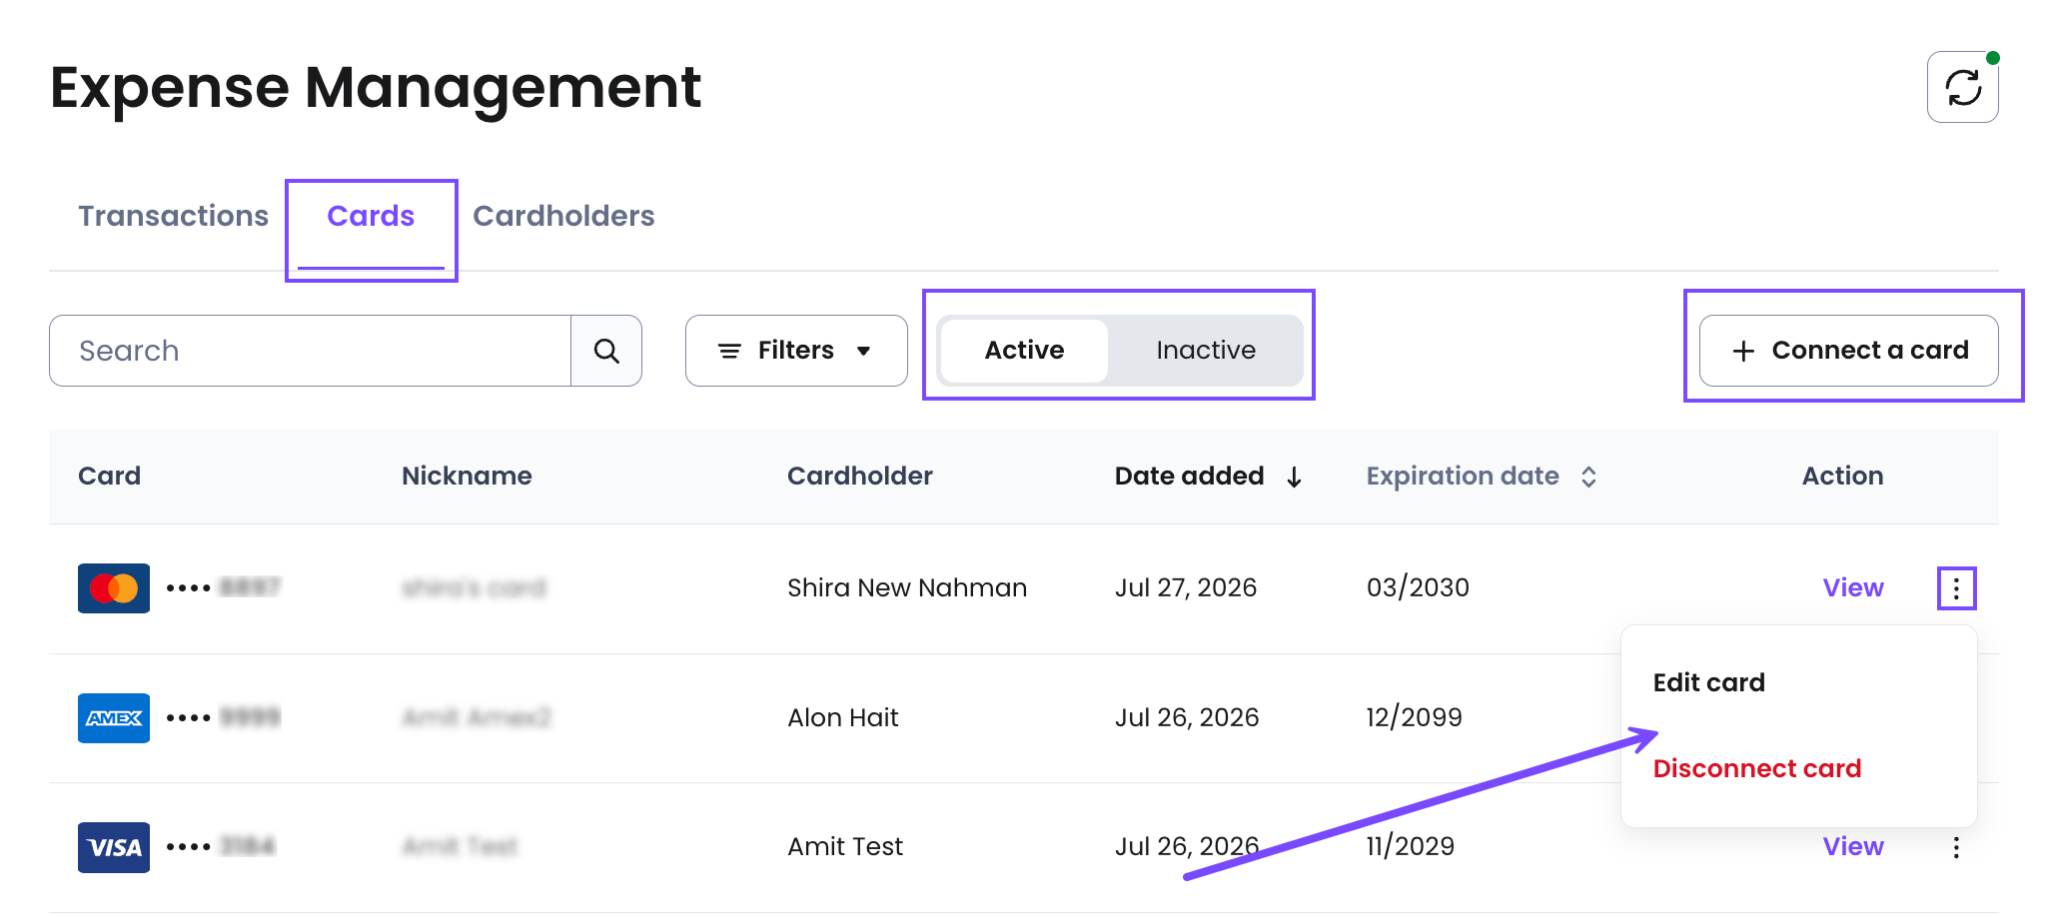The width and height of the screenshot is (2048, 917).
Task: View Shira New Nahman's card
Action: coord(1853,588)
